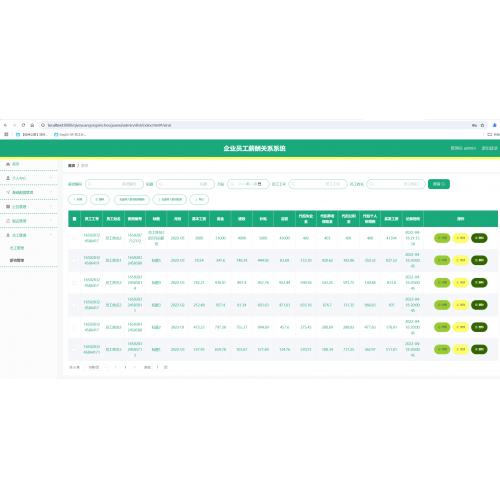Click the green search button beside the filters
This screenshot has width=500, height=500.
[x=439, y=184]
